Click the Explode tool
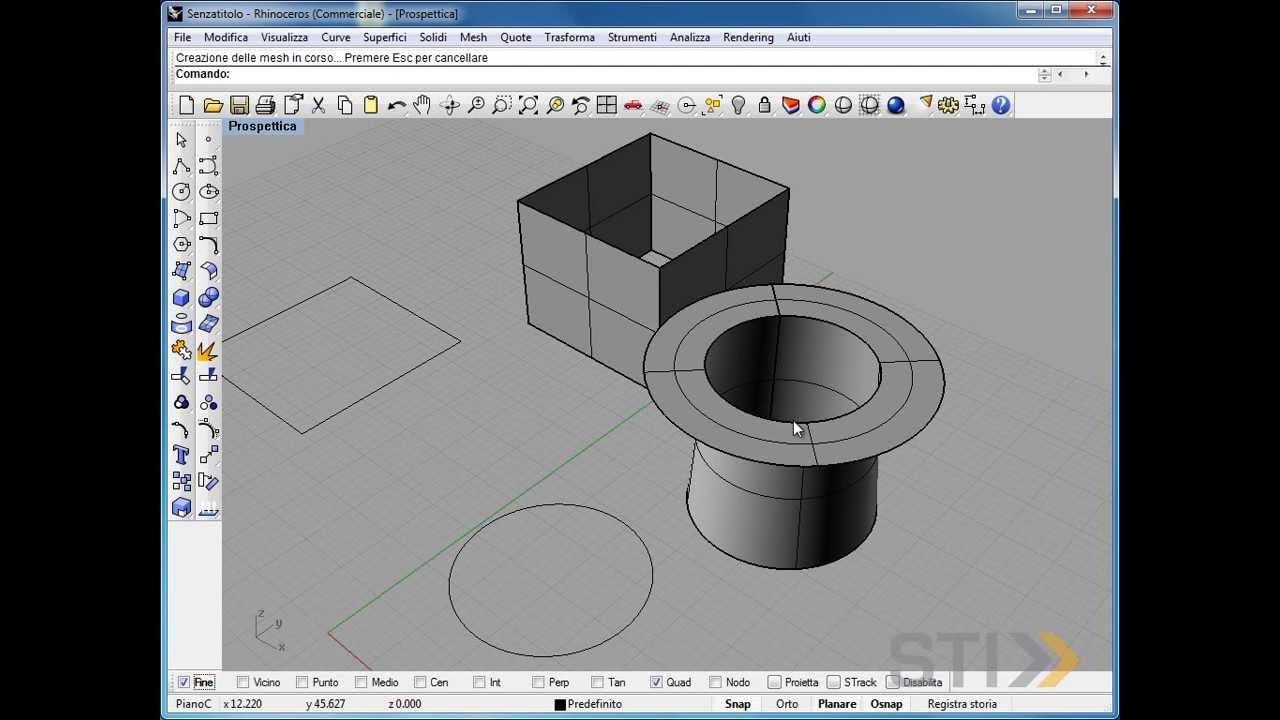 point(208,350)
